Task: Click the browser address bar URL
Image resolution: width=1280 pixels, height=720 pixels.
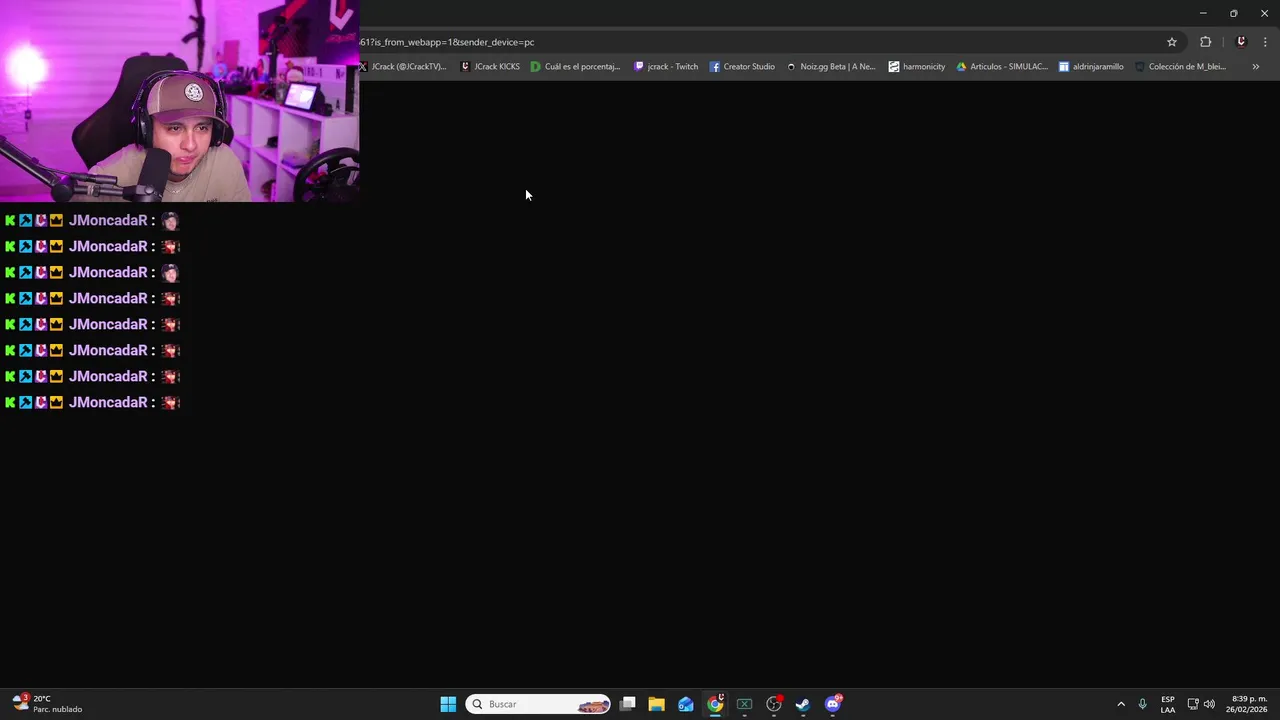Action: pos(447,42)
